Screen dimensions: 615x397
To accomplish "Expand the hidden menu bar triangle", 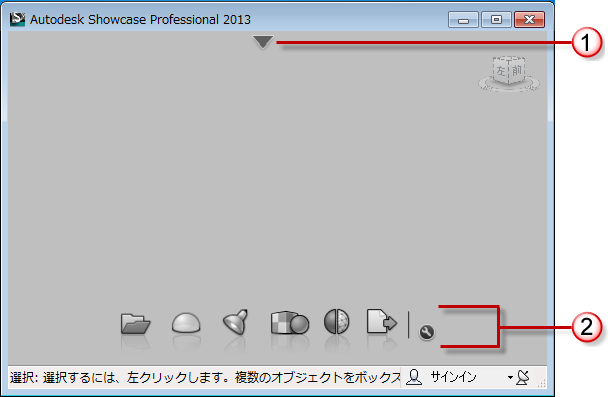I will pyautogui.click(x=263, y=42).
